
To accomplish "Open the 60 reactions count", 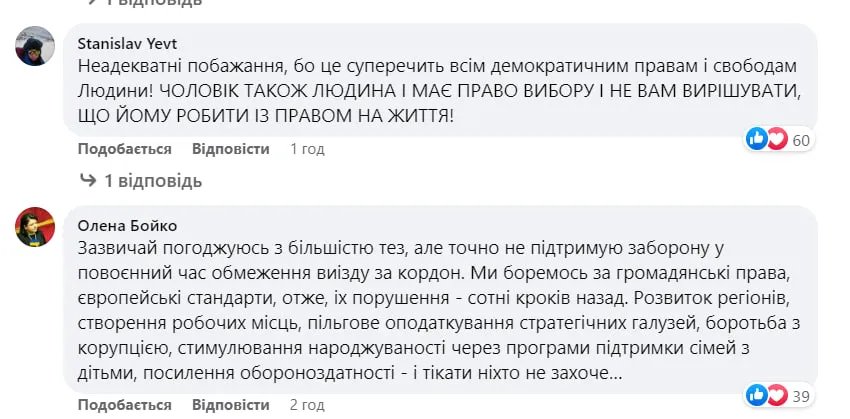I will [x=801, y=140].
